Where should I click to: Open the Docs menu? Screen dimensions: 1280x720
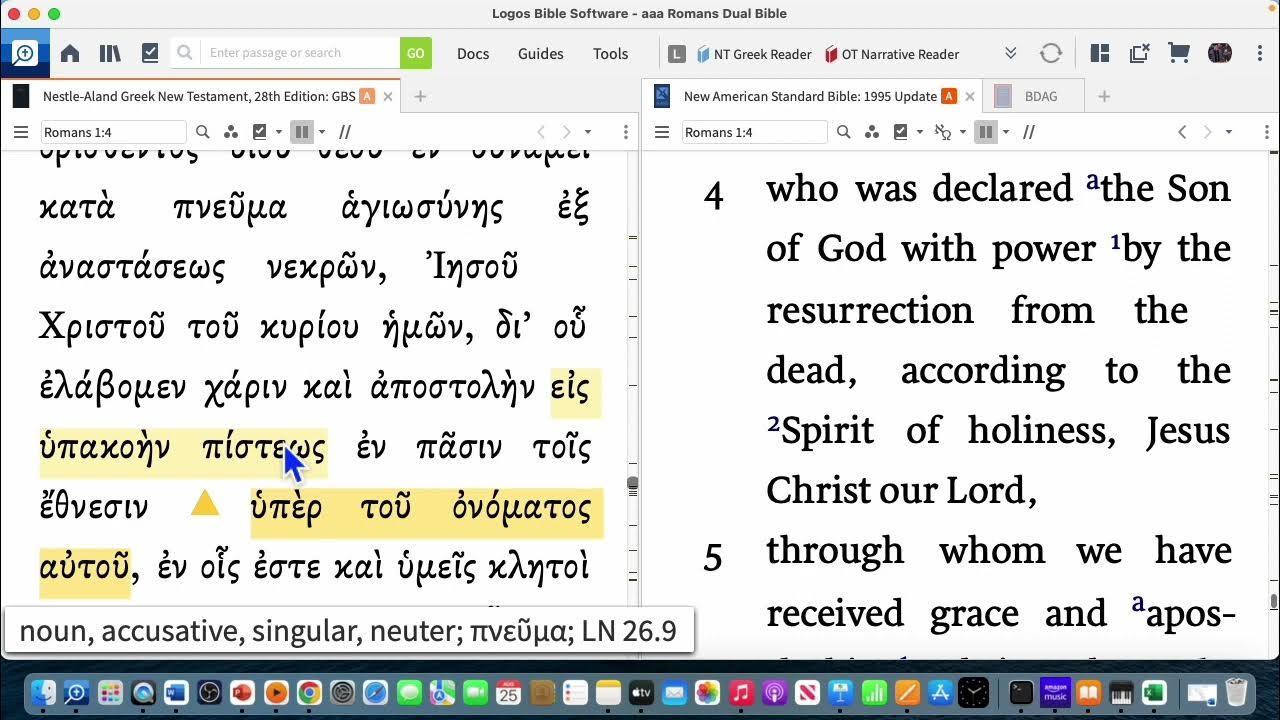click(473, 54)
